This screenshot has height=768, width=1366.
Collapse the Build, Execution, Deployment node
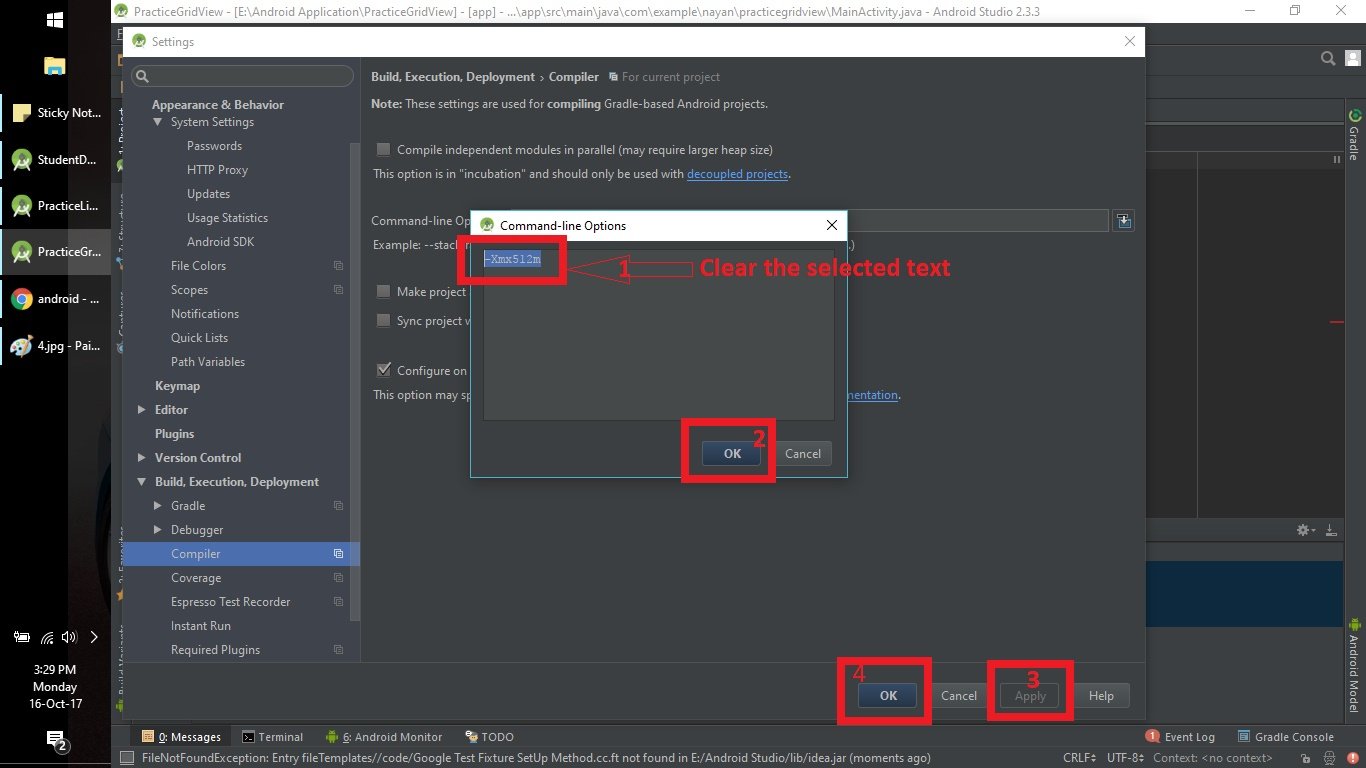141,482
